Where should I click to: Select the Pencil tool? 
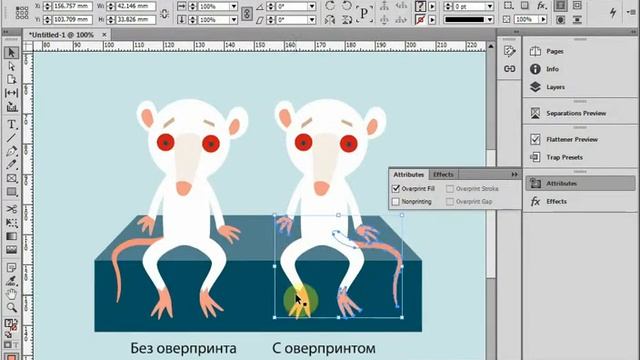[x=11, y=164]
